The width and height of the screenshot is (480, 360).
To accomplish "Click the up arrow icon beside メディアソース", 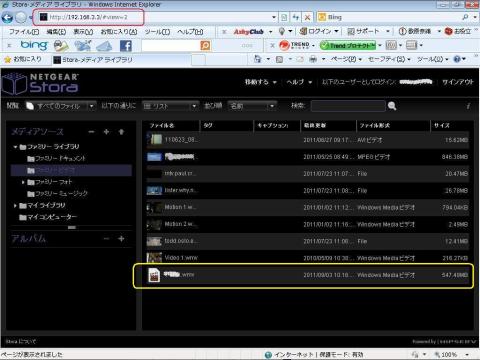I will pos(121,132).
